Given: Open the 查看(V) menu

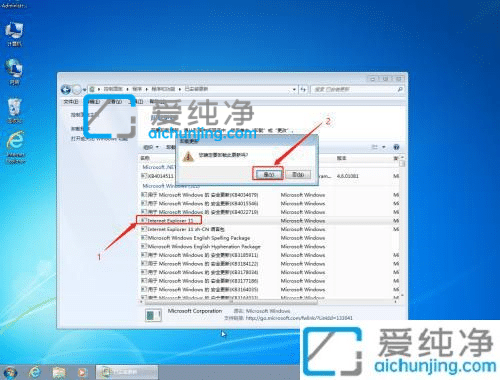Looking at the screenshot, I should 114,101.
